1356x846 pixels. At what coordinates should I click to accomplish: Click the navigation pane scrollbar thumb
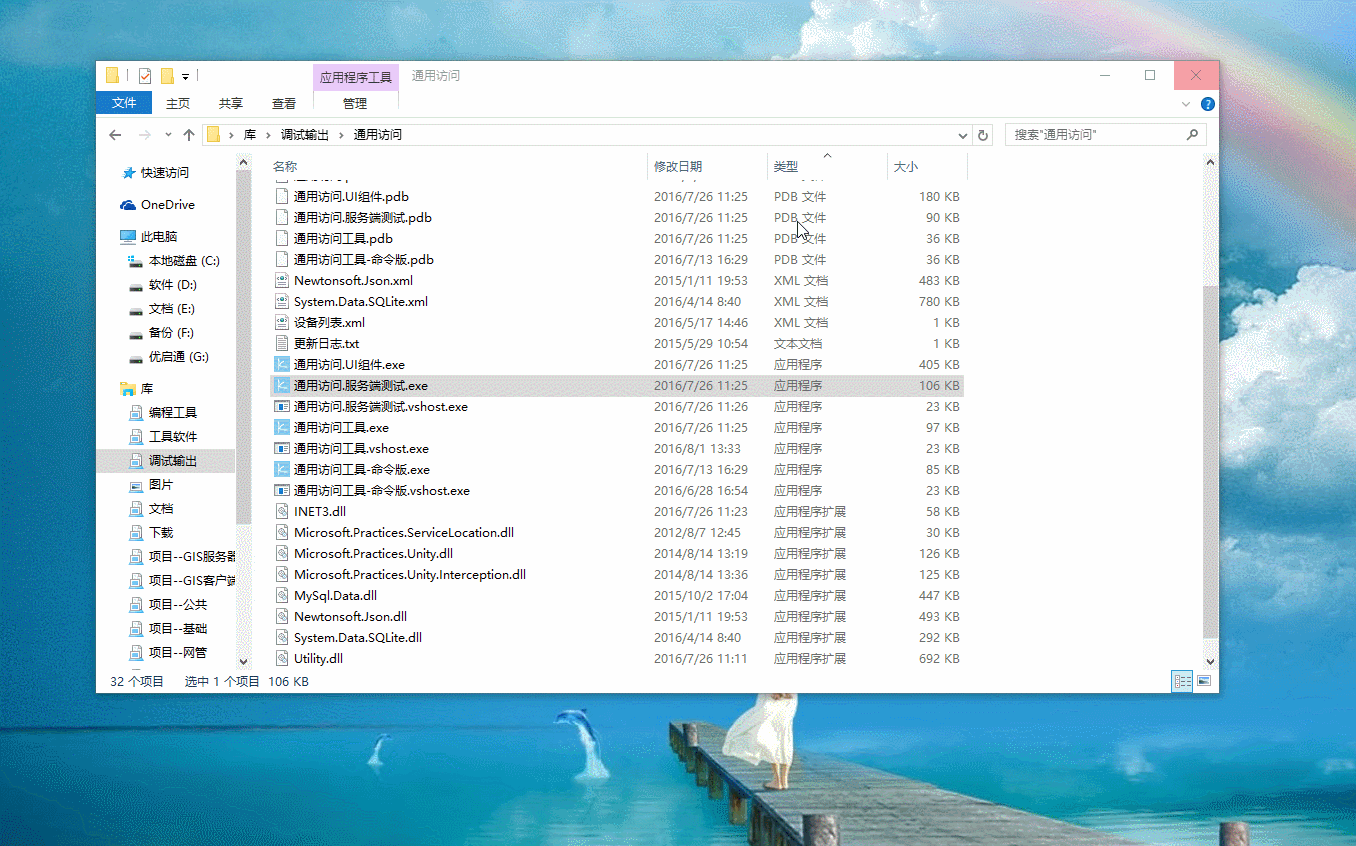tap(243, 347)
